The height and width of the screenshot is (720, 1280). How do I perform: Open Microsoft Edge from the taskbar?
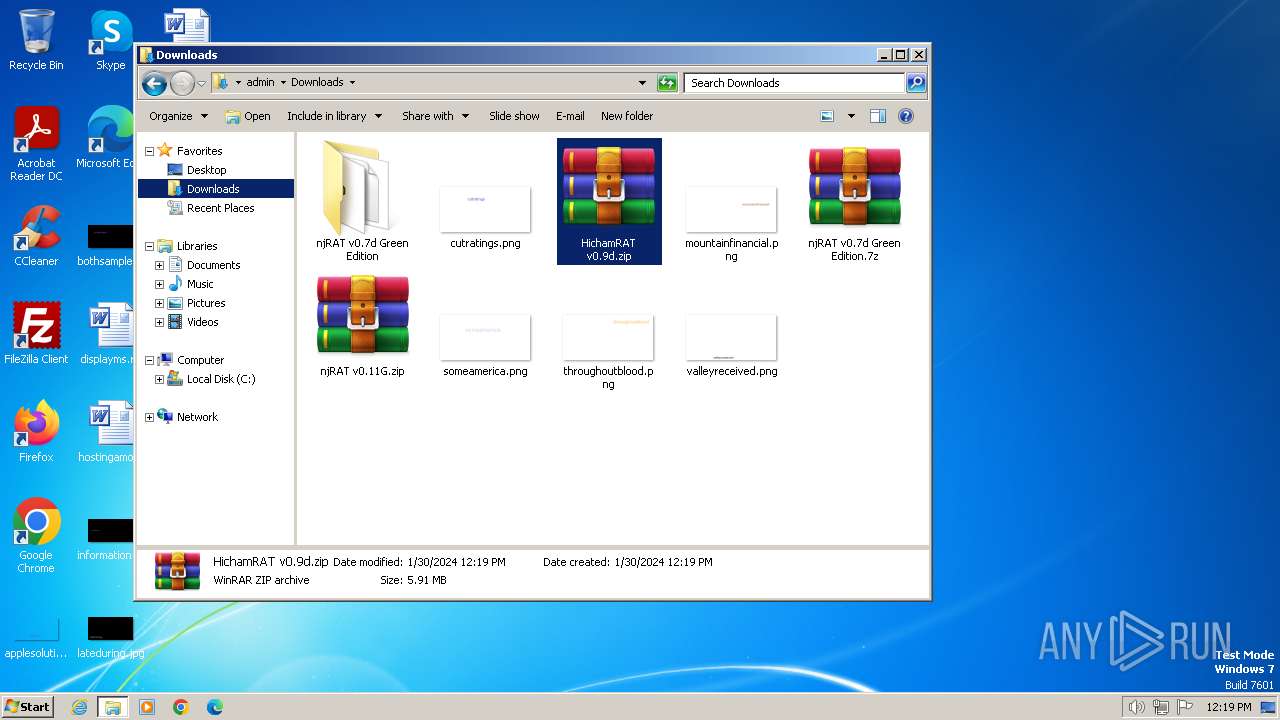point(215,707)
